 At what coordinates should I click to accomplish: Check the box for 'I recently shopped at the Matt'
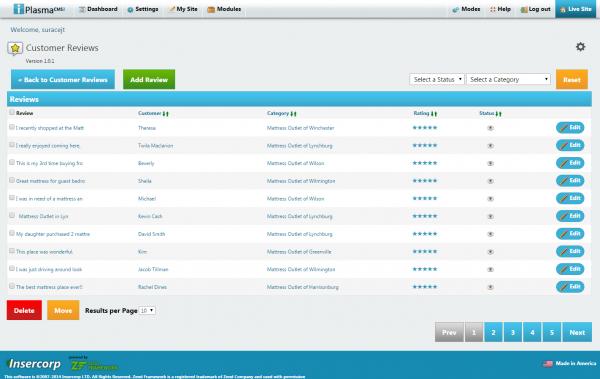pos(12,127)
